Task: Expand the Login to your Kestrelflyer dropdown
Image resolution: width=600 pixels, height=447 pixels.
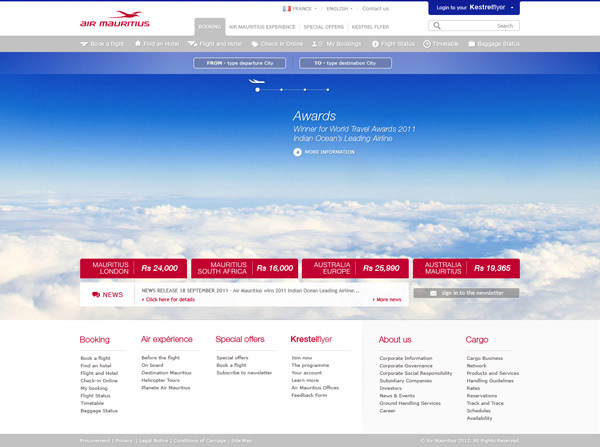Action: (x=474, y=8)
